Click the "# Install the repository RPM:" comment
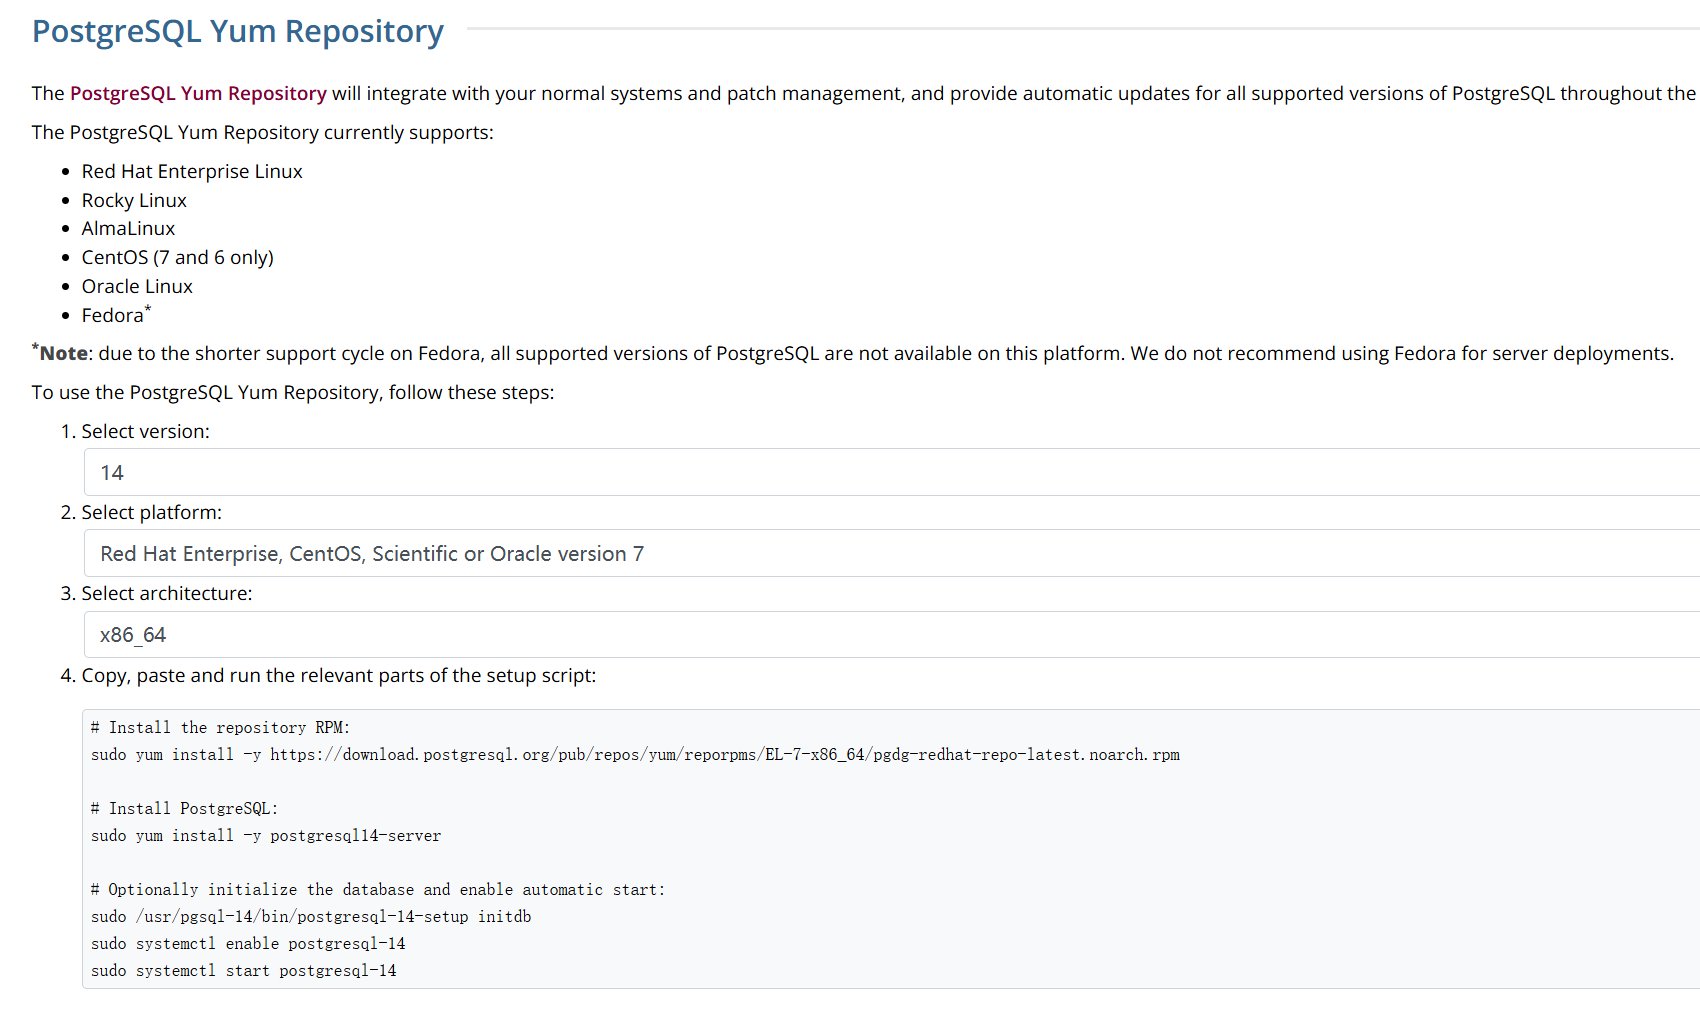 (x=220, y=728)
